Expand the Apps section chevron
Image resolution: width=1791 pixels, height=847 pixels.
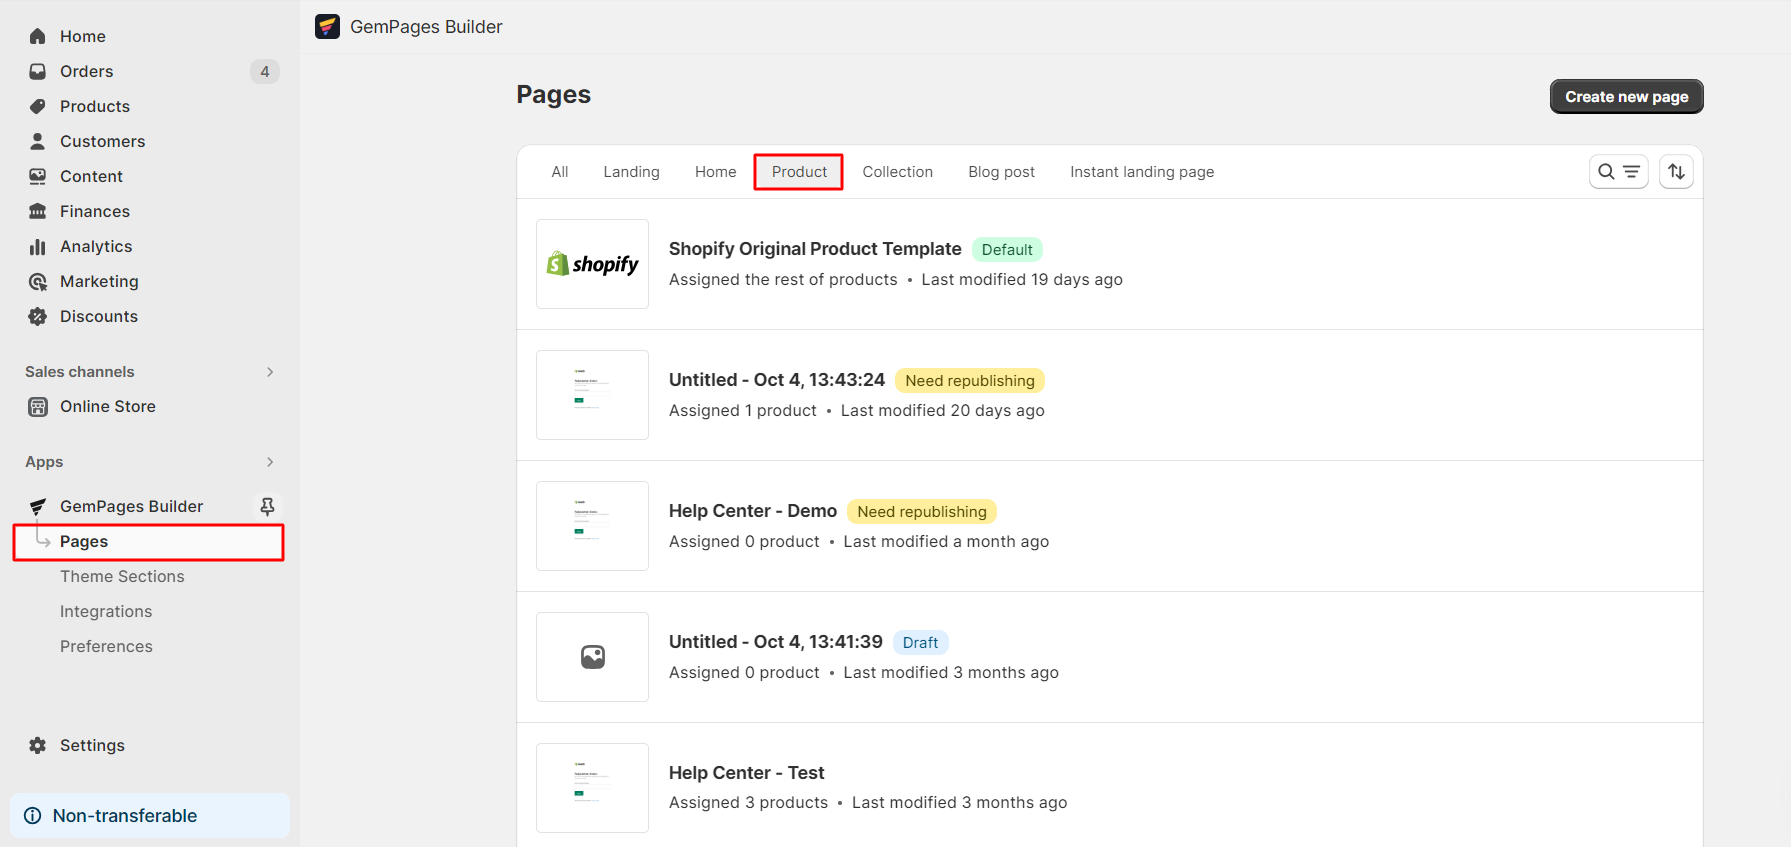270,462
